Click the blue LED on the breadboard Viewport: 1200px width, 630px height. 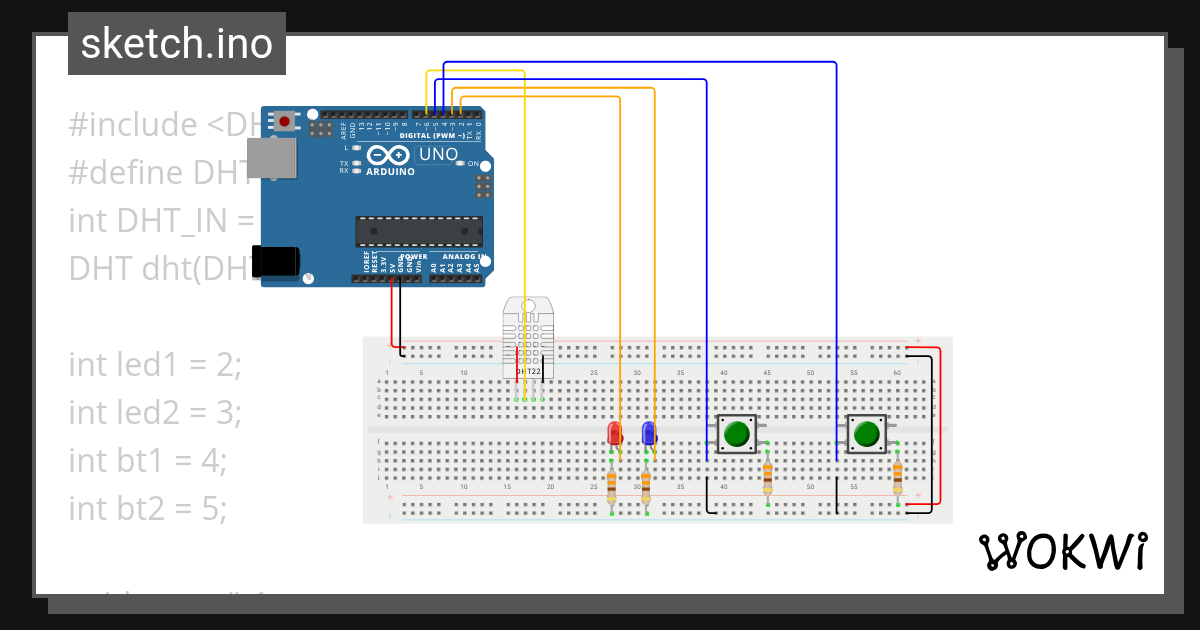point(648,433)
